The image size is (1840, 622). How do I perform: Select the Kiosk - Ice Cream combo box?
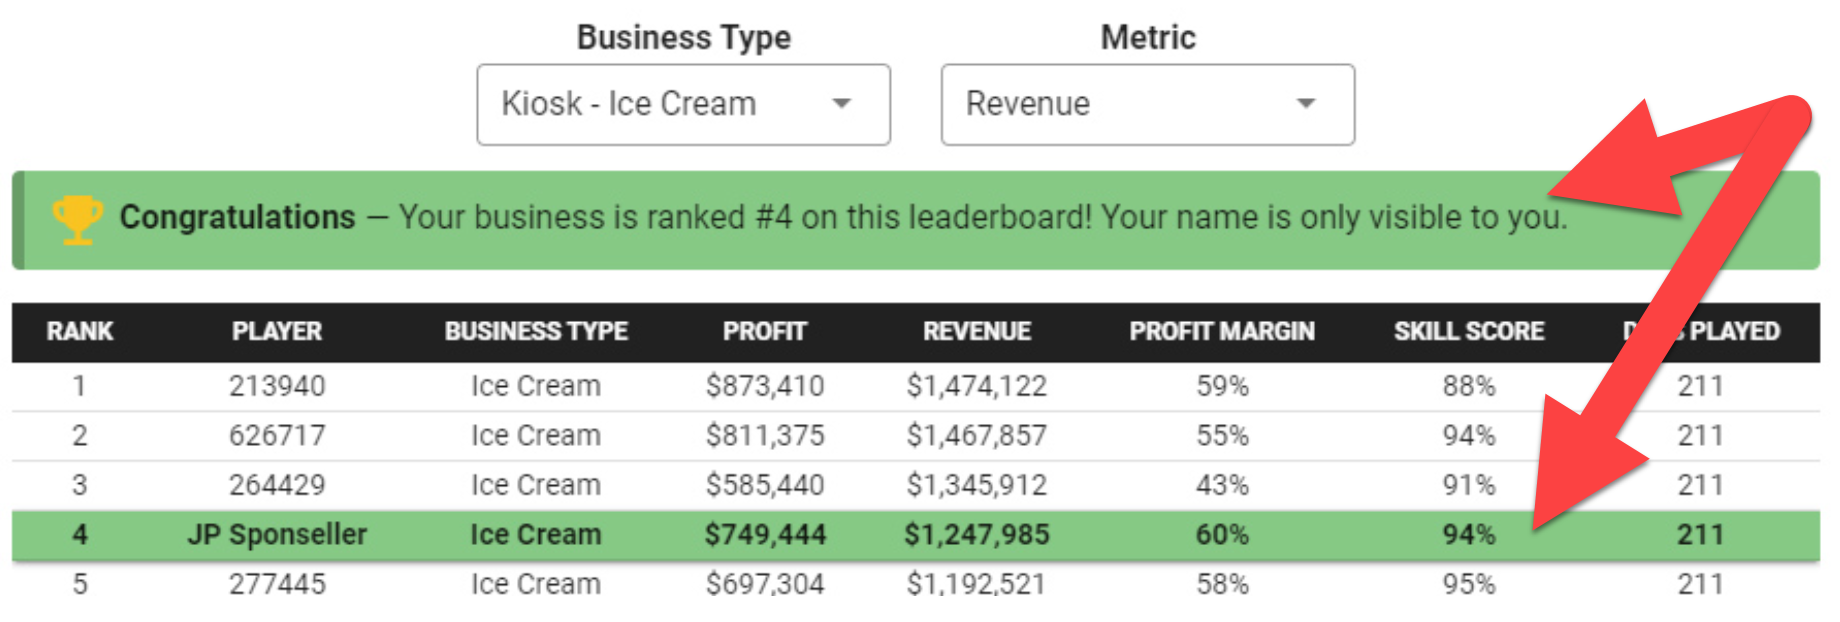tap(683, 105)
